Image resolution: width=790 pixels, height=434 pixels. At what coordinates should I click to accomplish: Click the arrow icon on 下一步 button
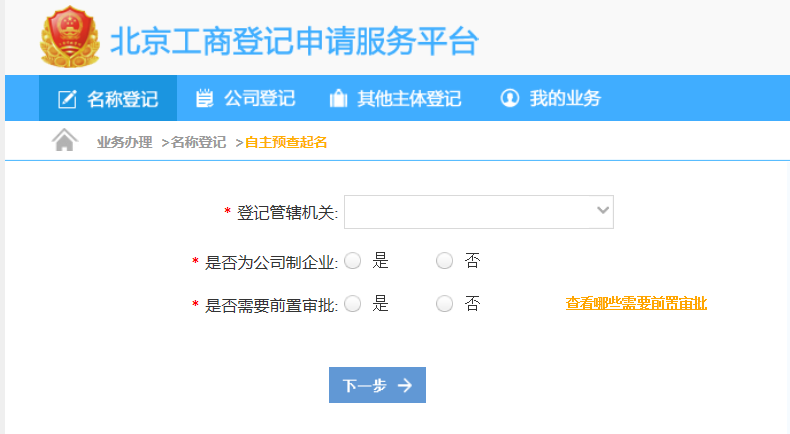click(404, 386)
